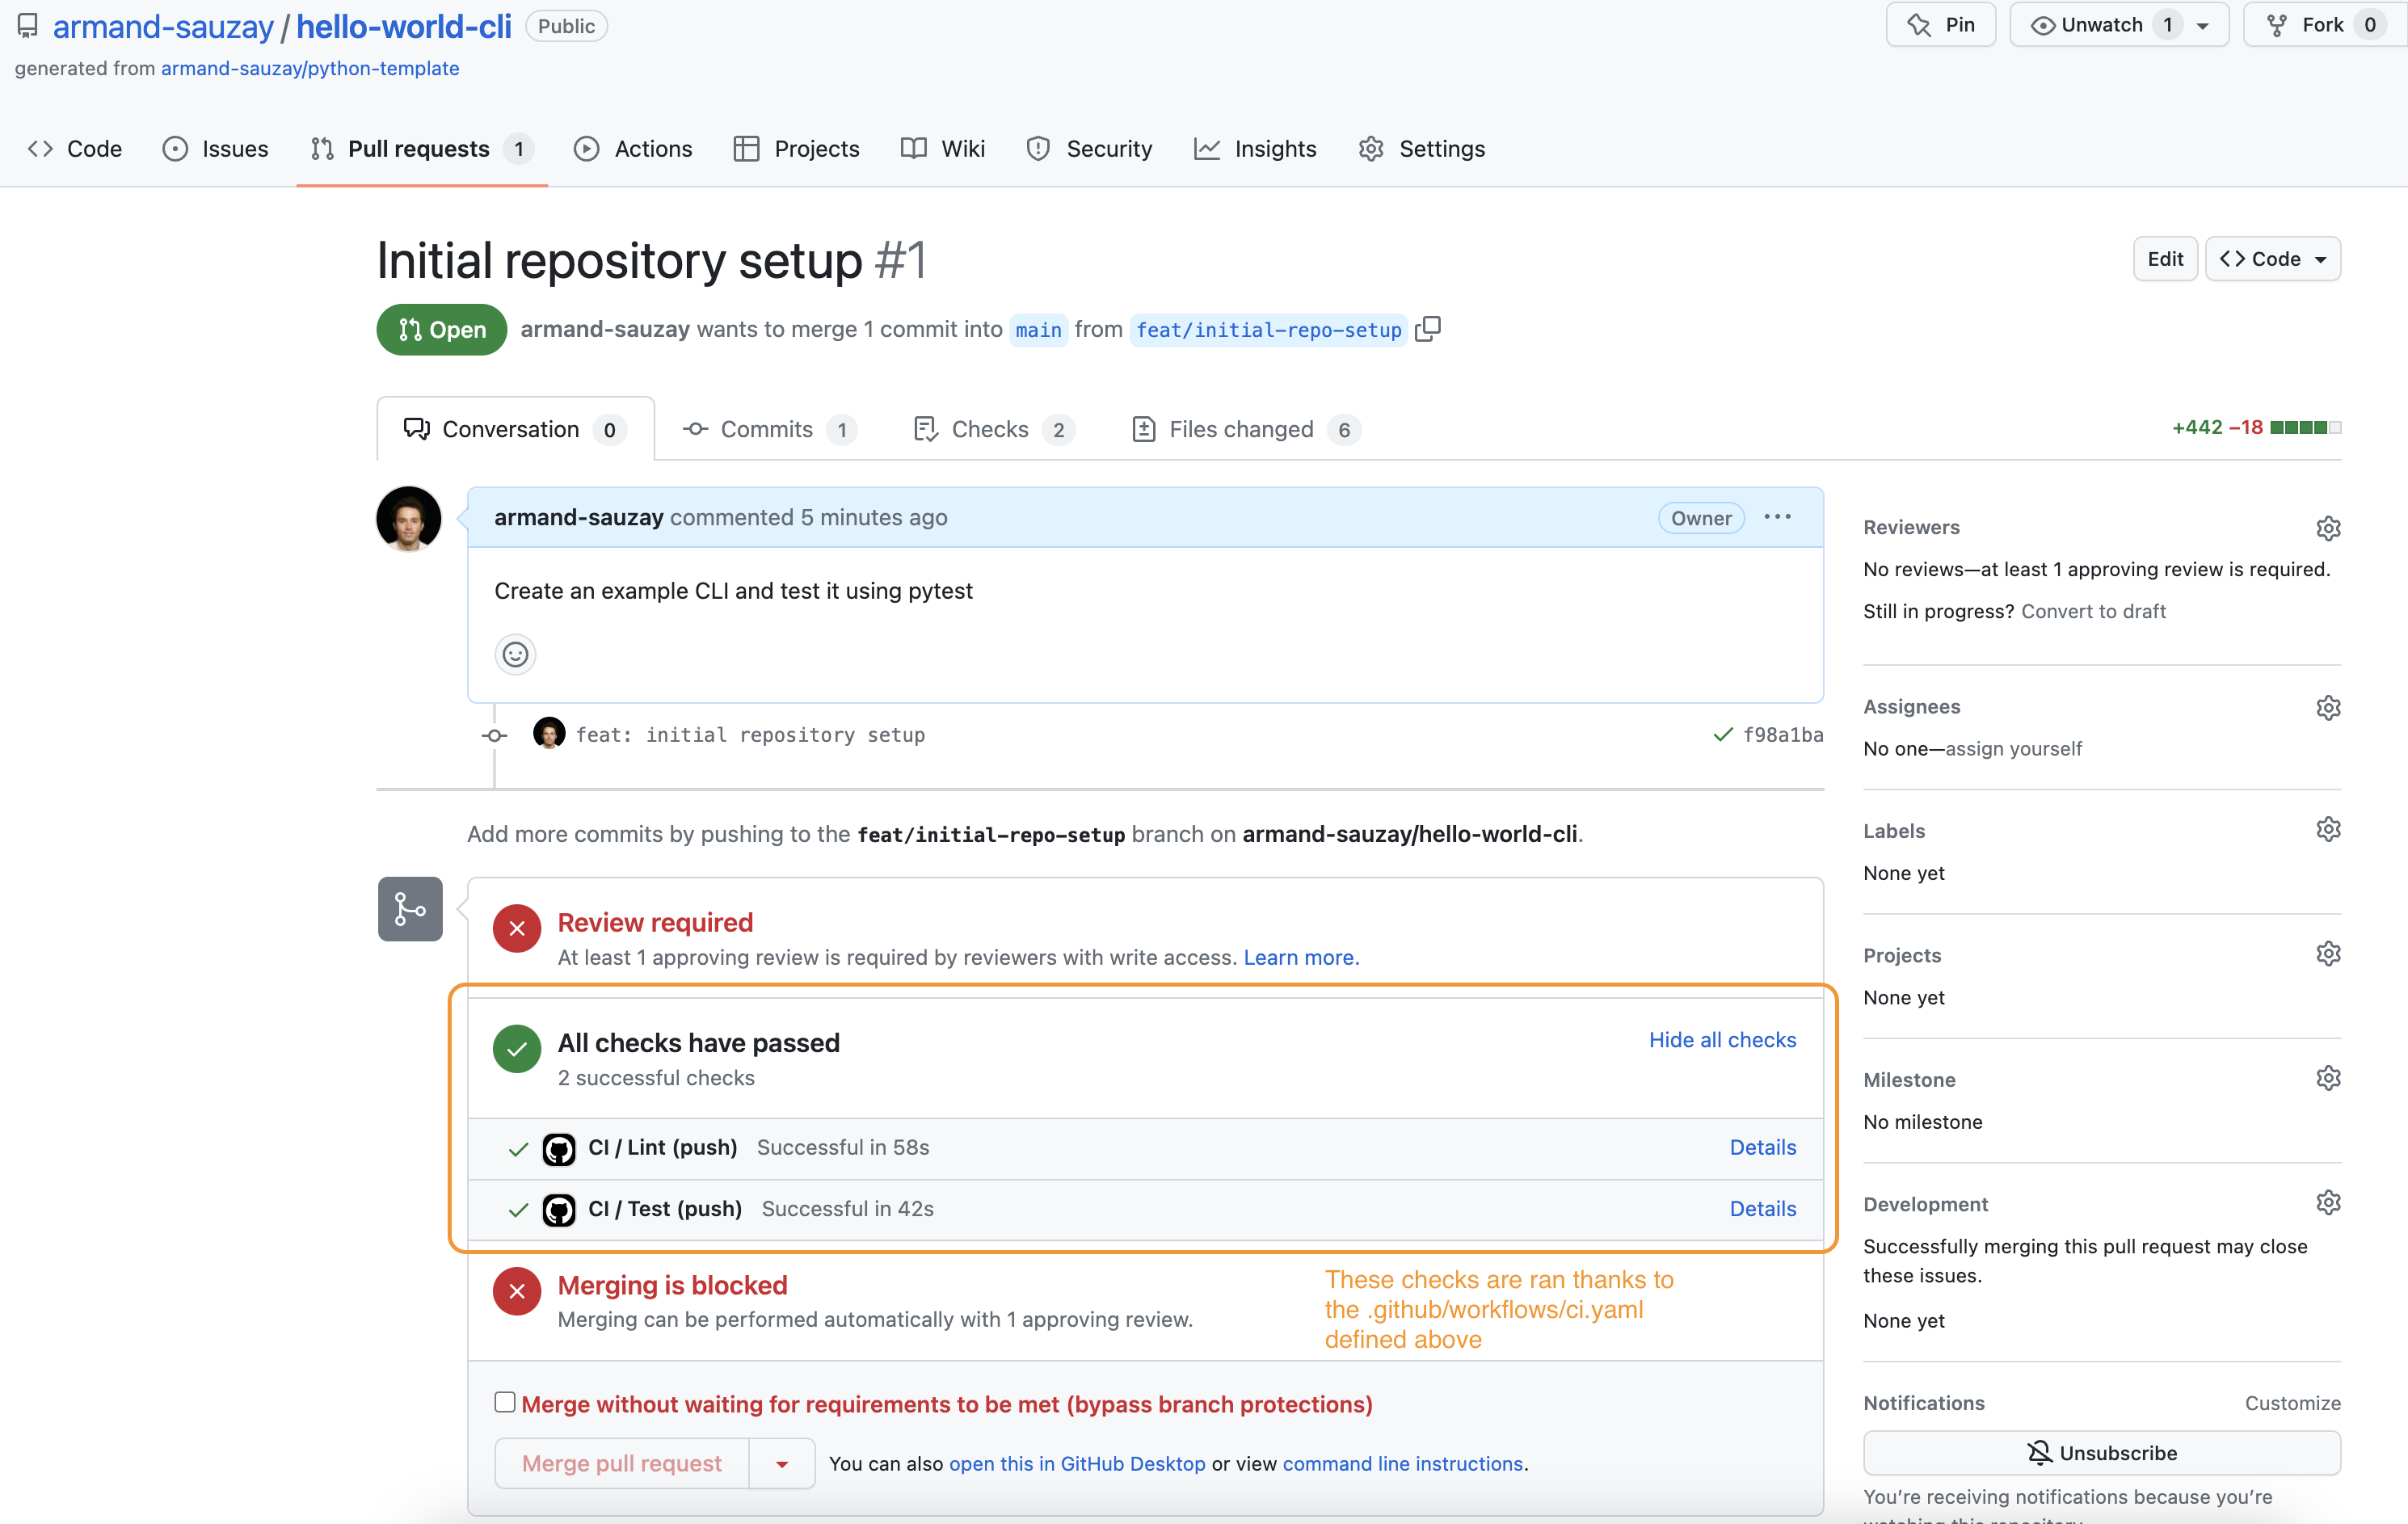Screen dimensions: 2408x1524
Task: Open the Projects sidebar gear settings
Action: tap(2328, 954)
